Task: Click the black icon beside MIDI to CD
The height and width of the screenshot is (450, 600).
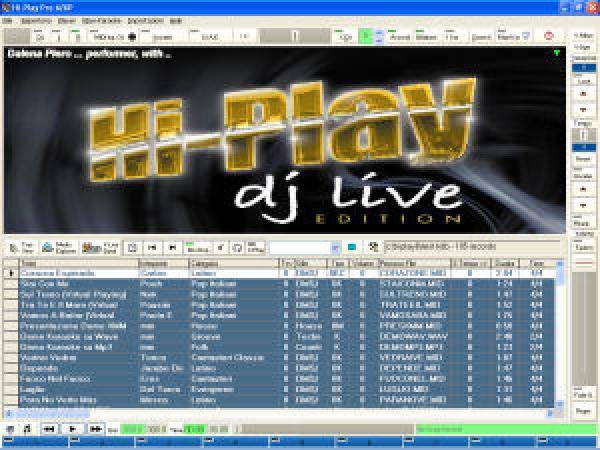Action: click(132, 37)
